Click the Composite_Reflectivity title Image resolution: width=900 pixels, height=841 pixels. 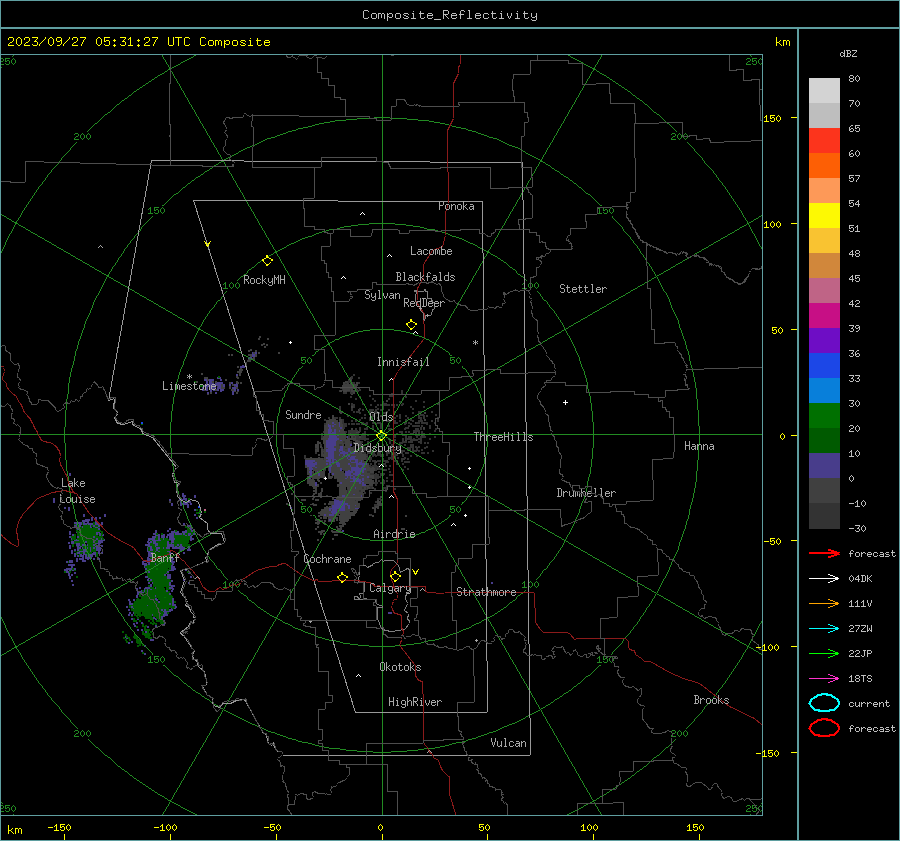450,15
